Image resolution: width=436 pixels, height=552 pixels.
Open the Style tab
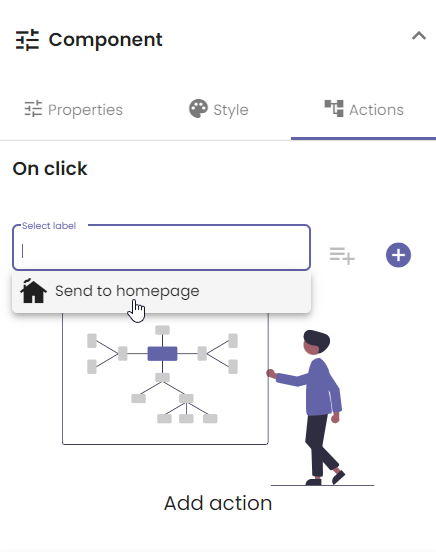[218, 109]
